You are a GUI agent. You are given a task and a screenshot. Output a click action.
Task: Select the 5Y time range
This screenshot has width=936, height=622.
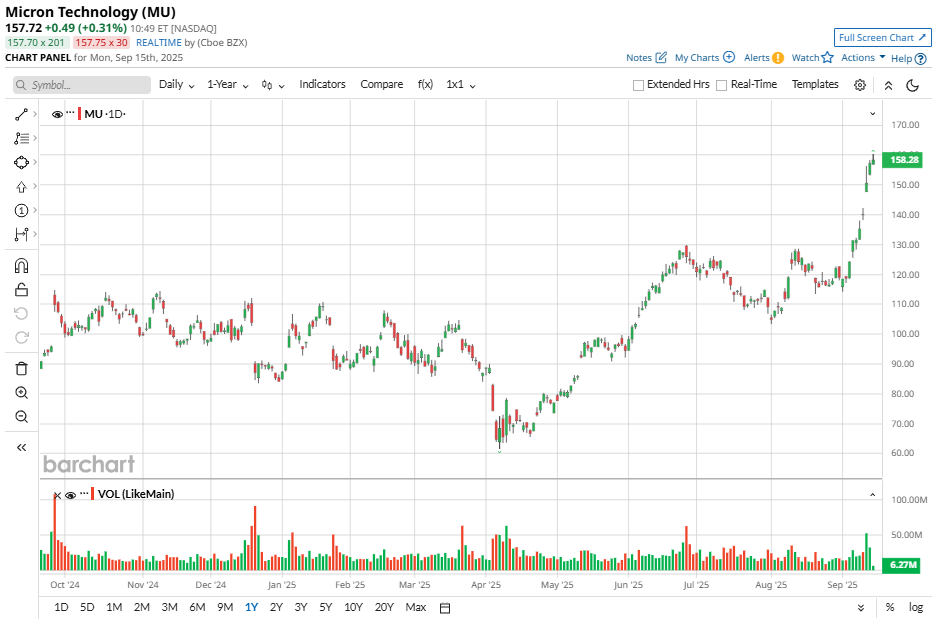[x=325, y=607]
